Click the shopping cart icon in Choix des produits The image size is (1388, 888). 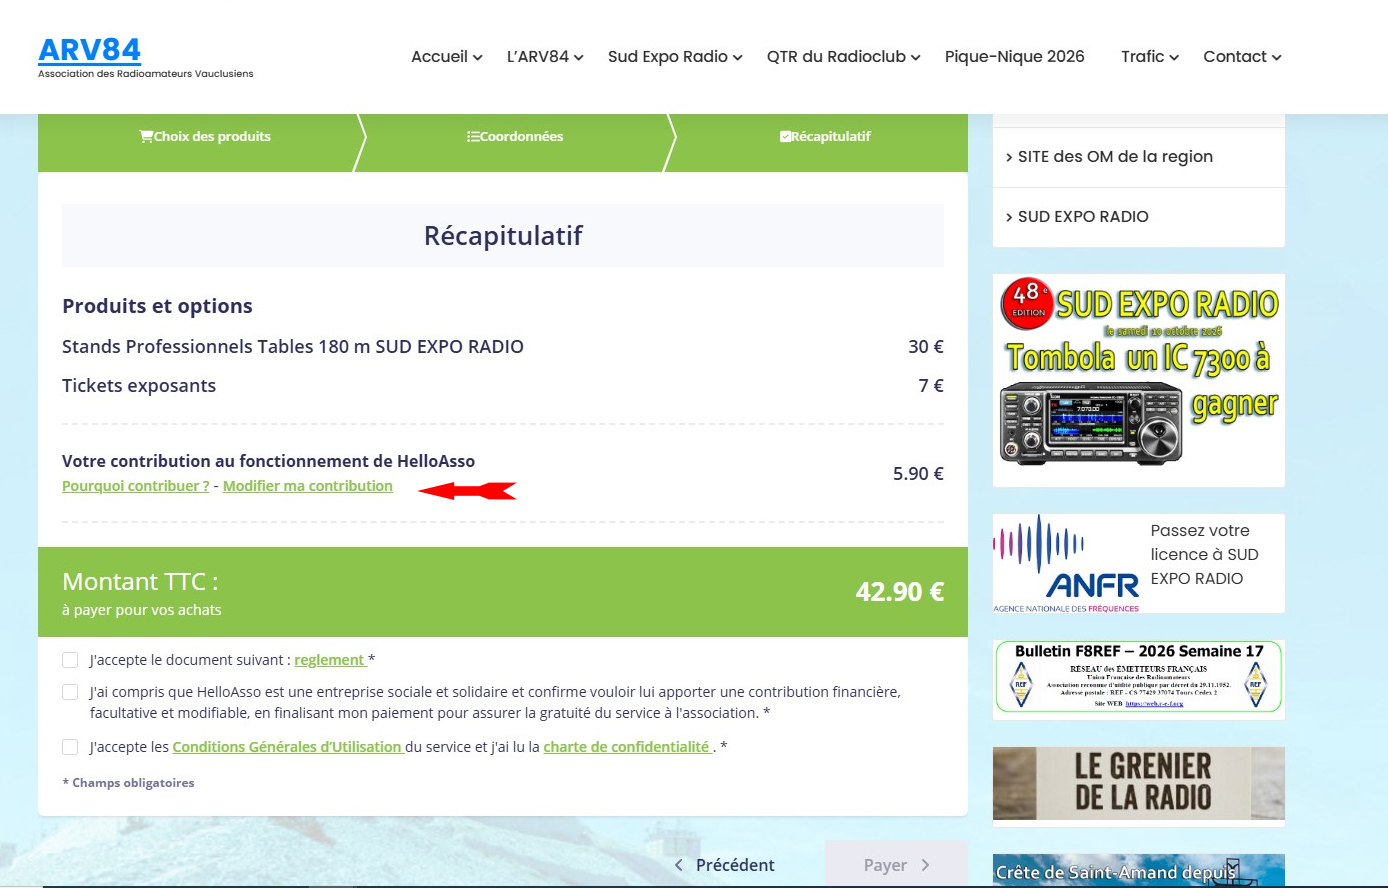pos(146,137)
